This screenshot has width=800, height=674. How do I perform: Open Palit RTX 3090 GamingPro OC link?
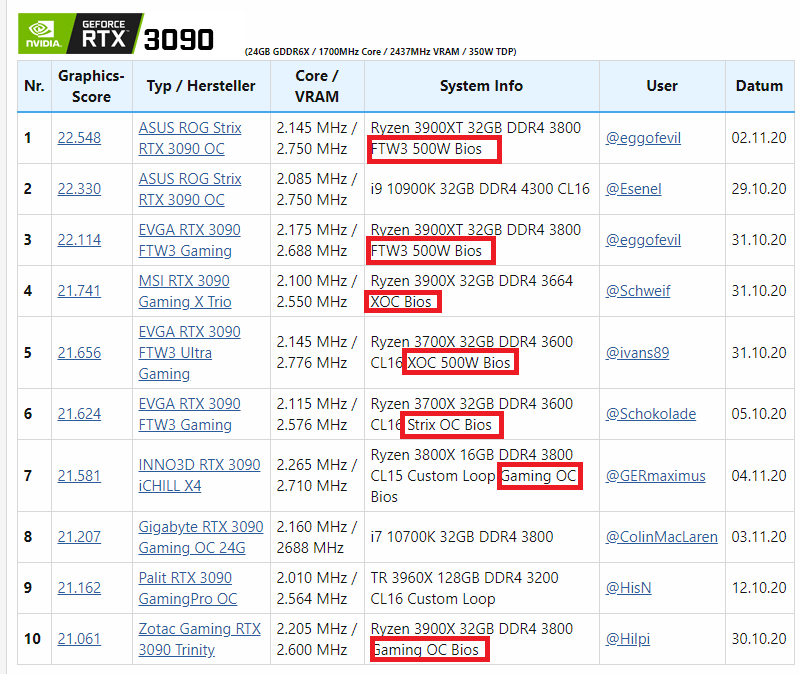click(x=188, y=588)
